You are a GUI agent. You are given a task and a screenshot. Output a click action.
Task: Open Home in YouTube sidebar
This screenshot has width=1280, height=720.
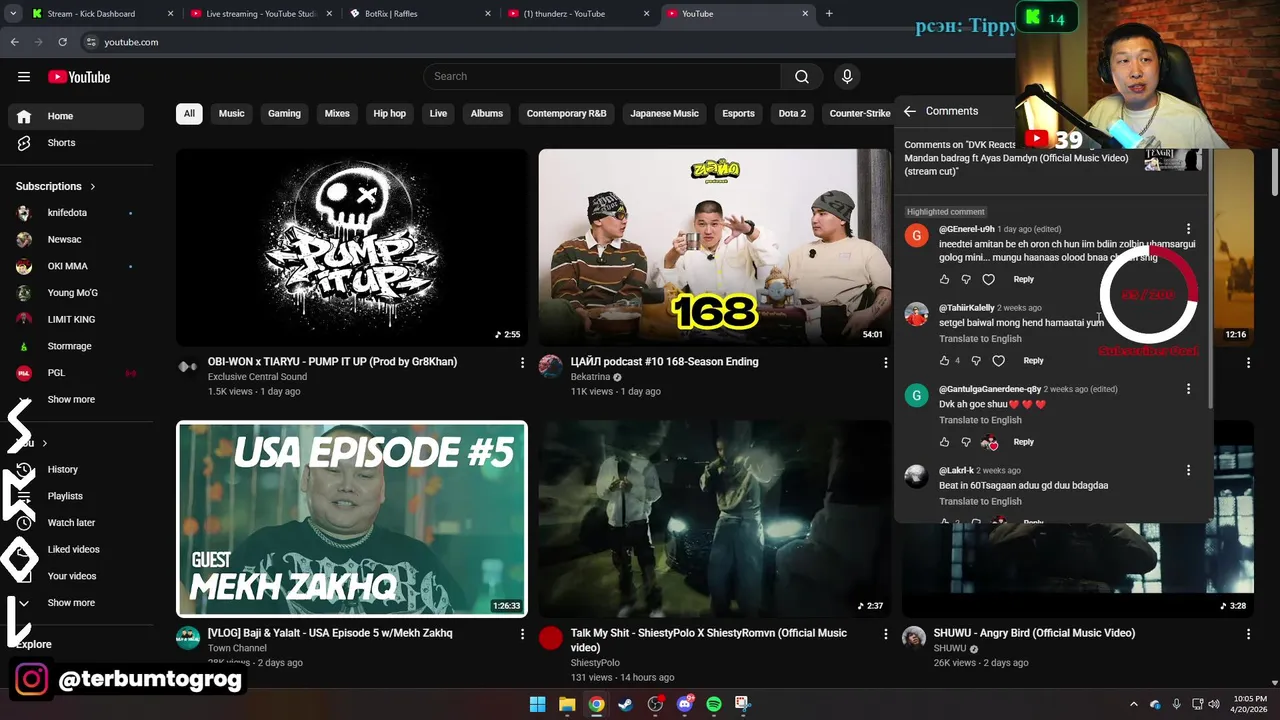point(76,116)
